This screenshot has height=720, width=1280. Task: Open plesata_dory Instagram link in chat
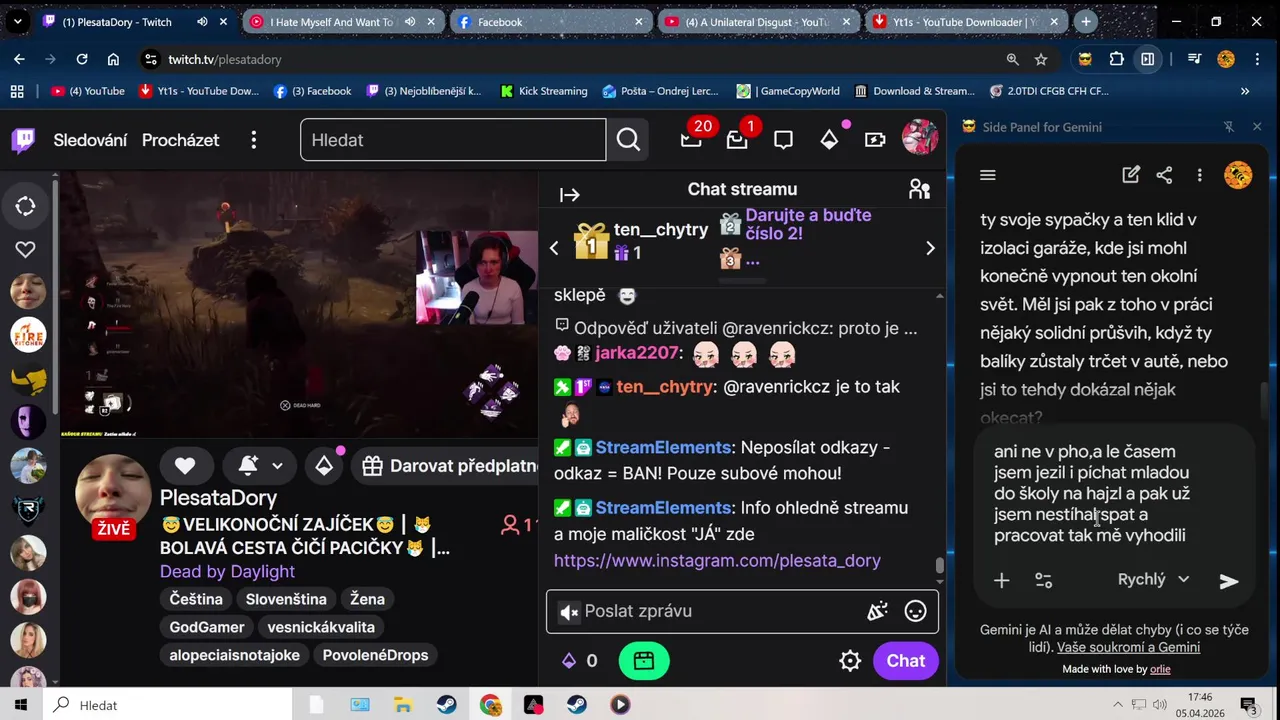click(x=717, y=561)
